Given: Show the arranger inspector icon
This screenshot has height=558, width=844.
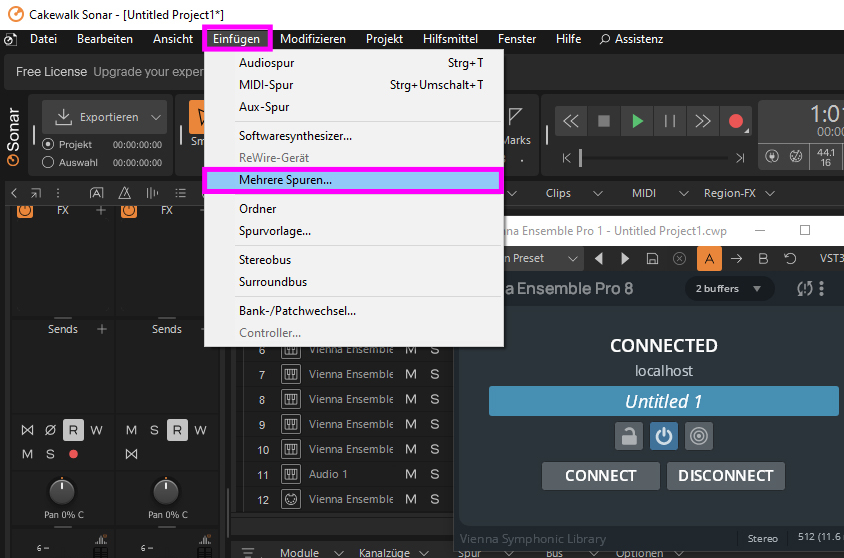Looking at the screenshot, I should click(x=96, y=193).
